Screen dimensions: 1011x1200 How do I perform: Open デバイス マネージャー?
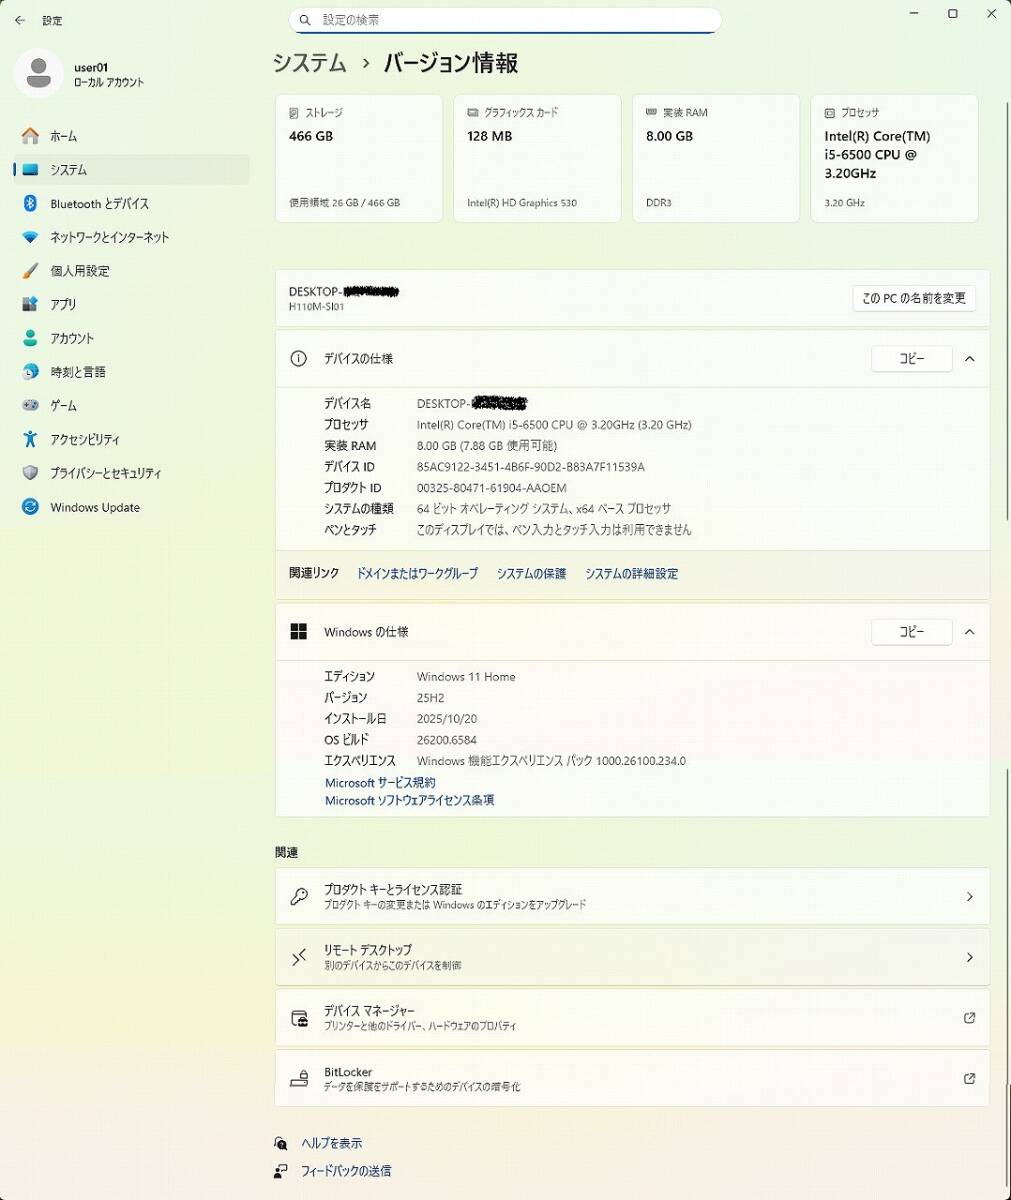point(632,1018)
